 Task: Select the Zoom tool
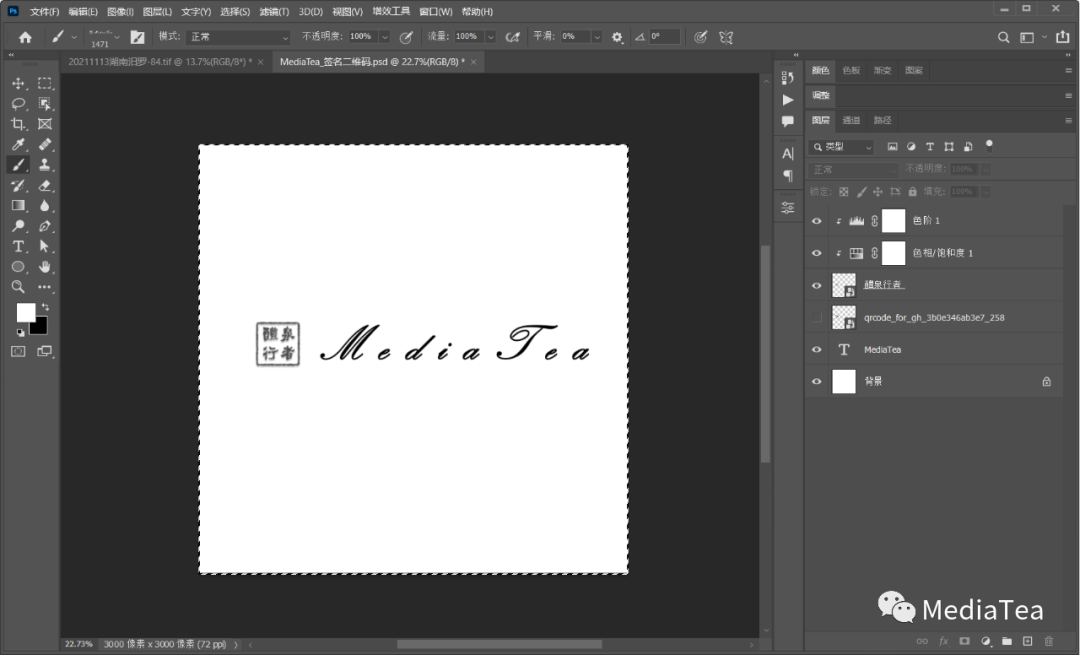pos(18,287)
